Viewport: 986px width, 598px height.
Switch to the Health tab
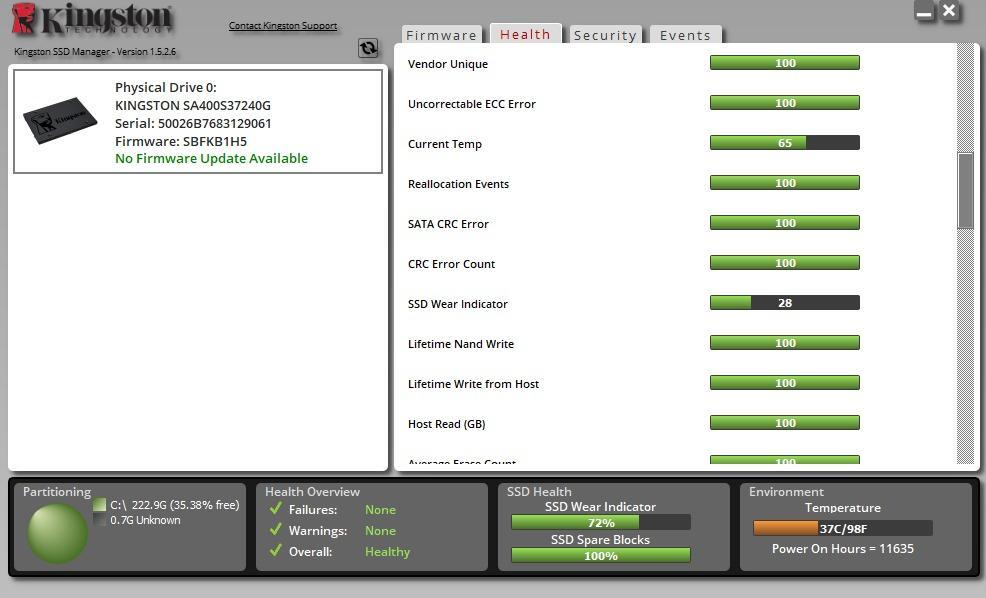click(x=525, y=34)
